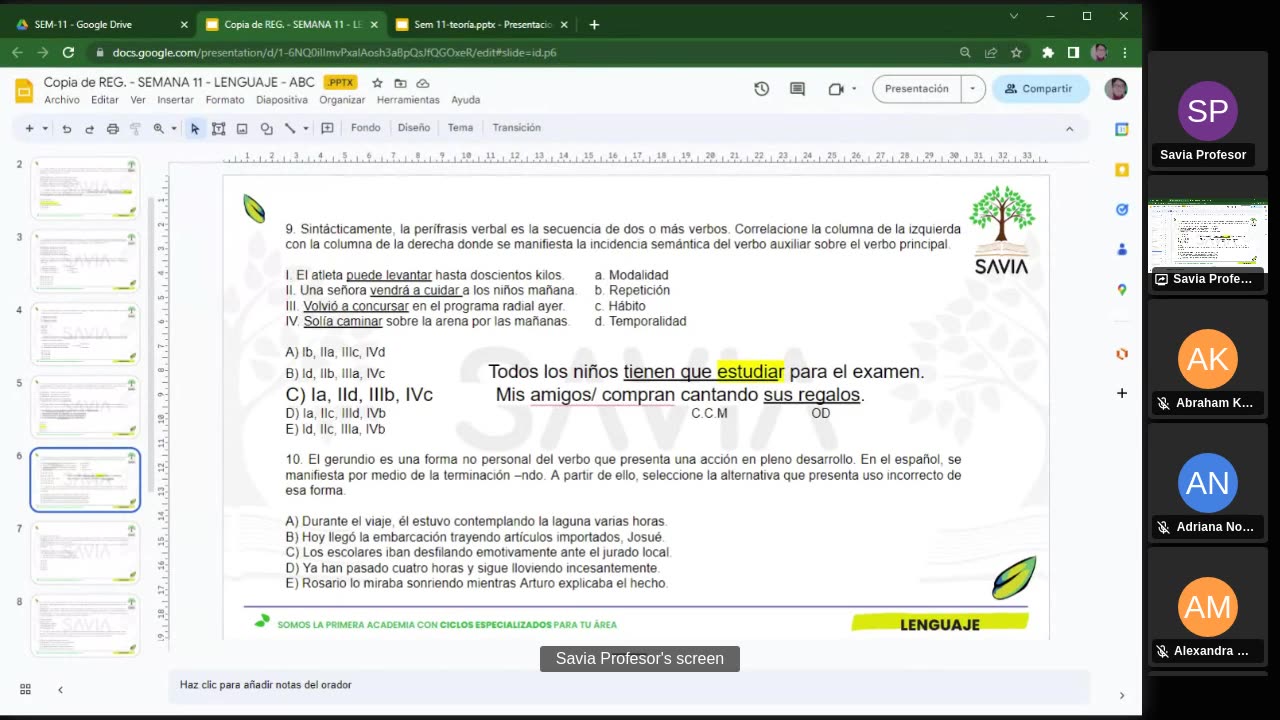Open the Diapositiva menu

[282, 100]
